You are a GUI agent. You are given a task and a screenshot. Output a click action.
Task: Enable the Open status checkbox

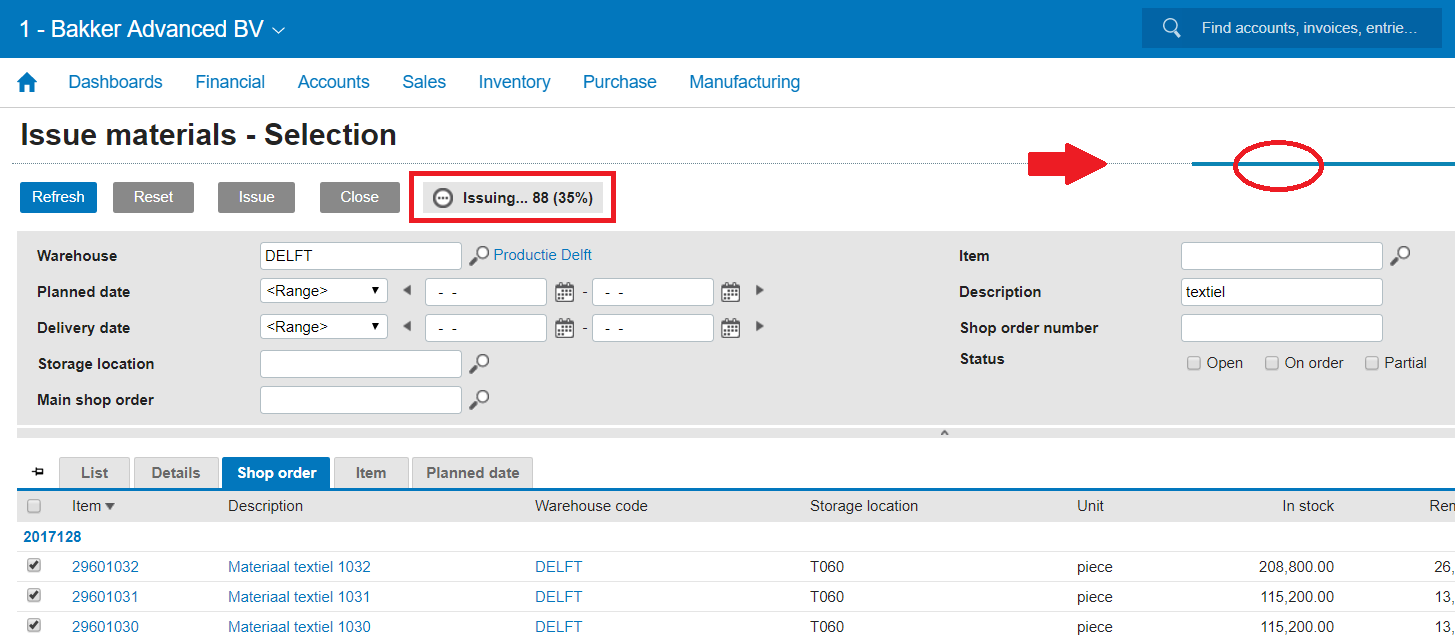(x=1194, y=363)
